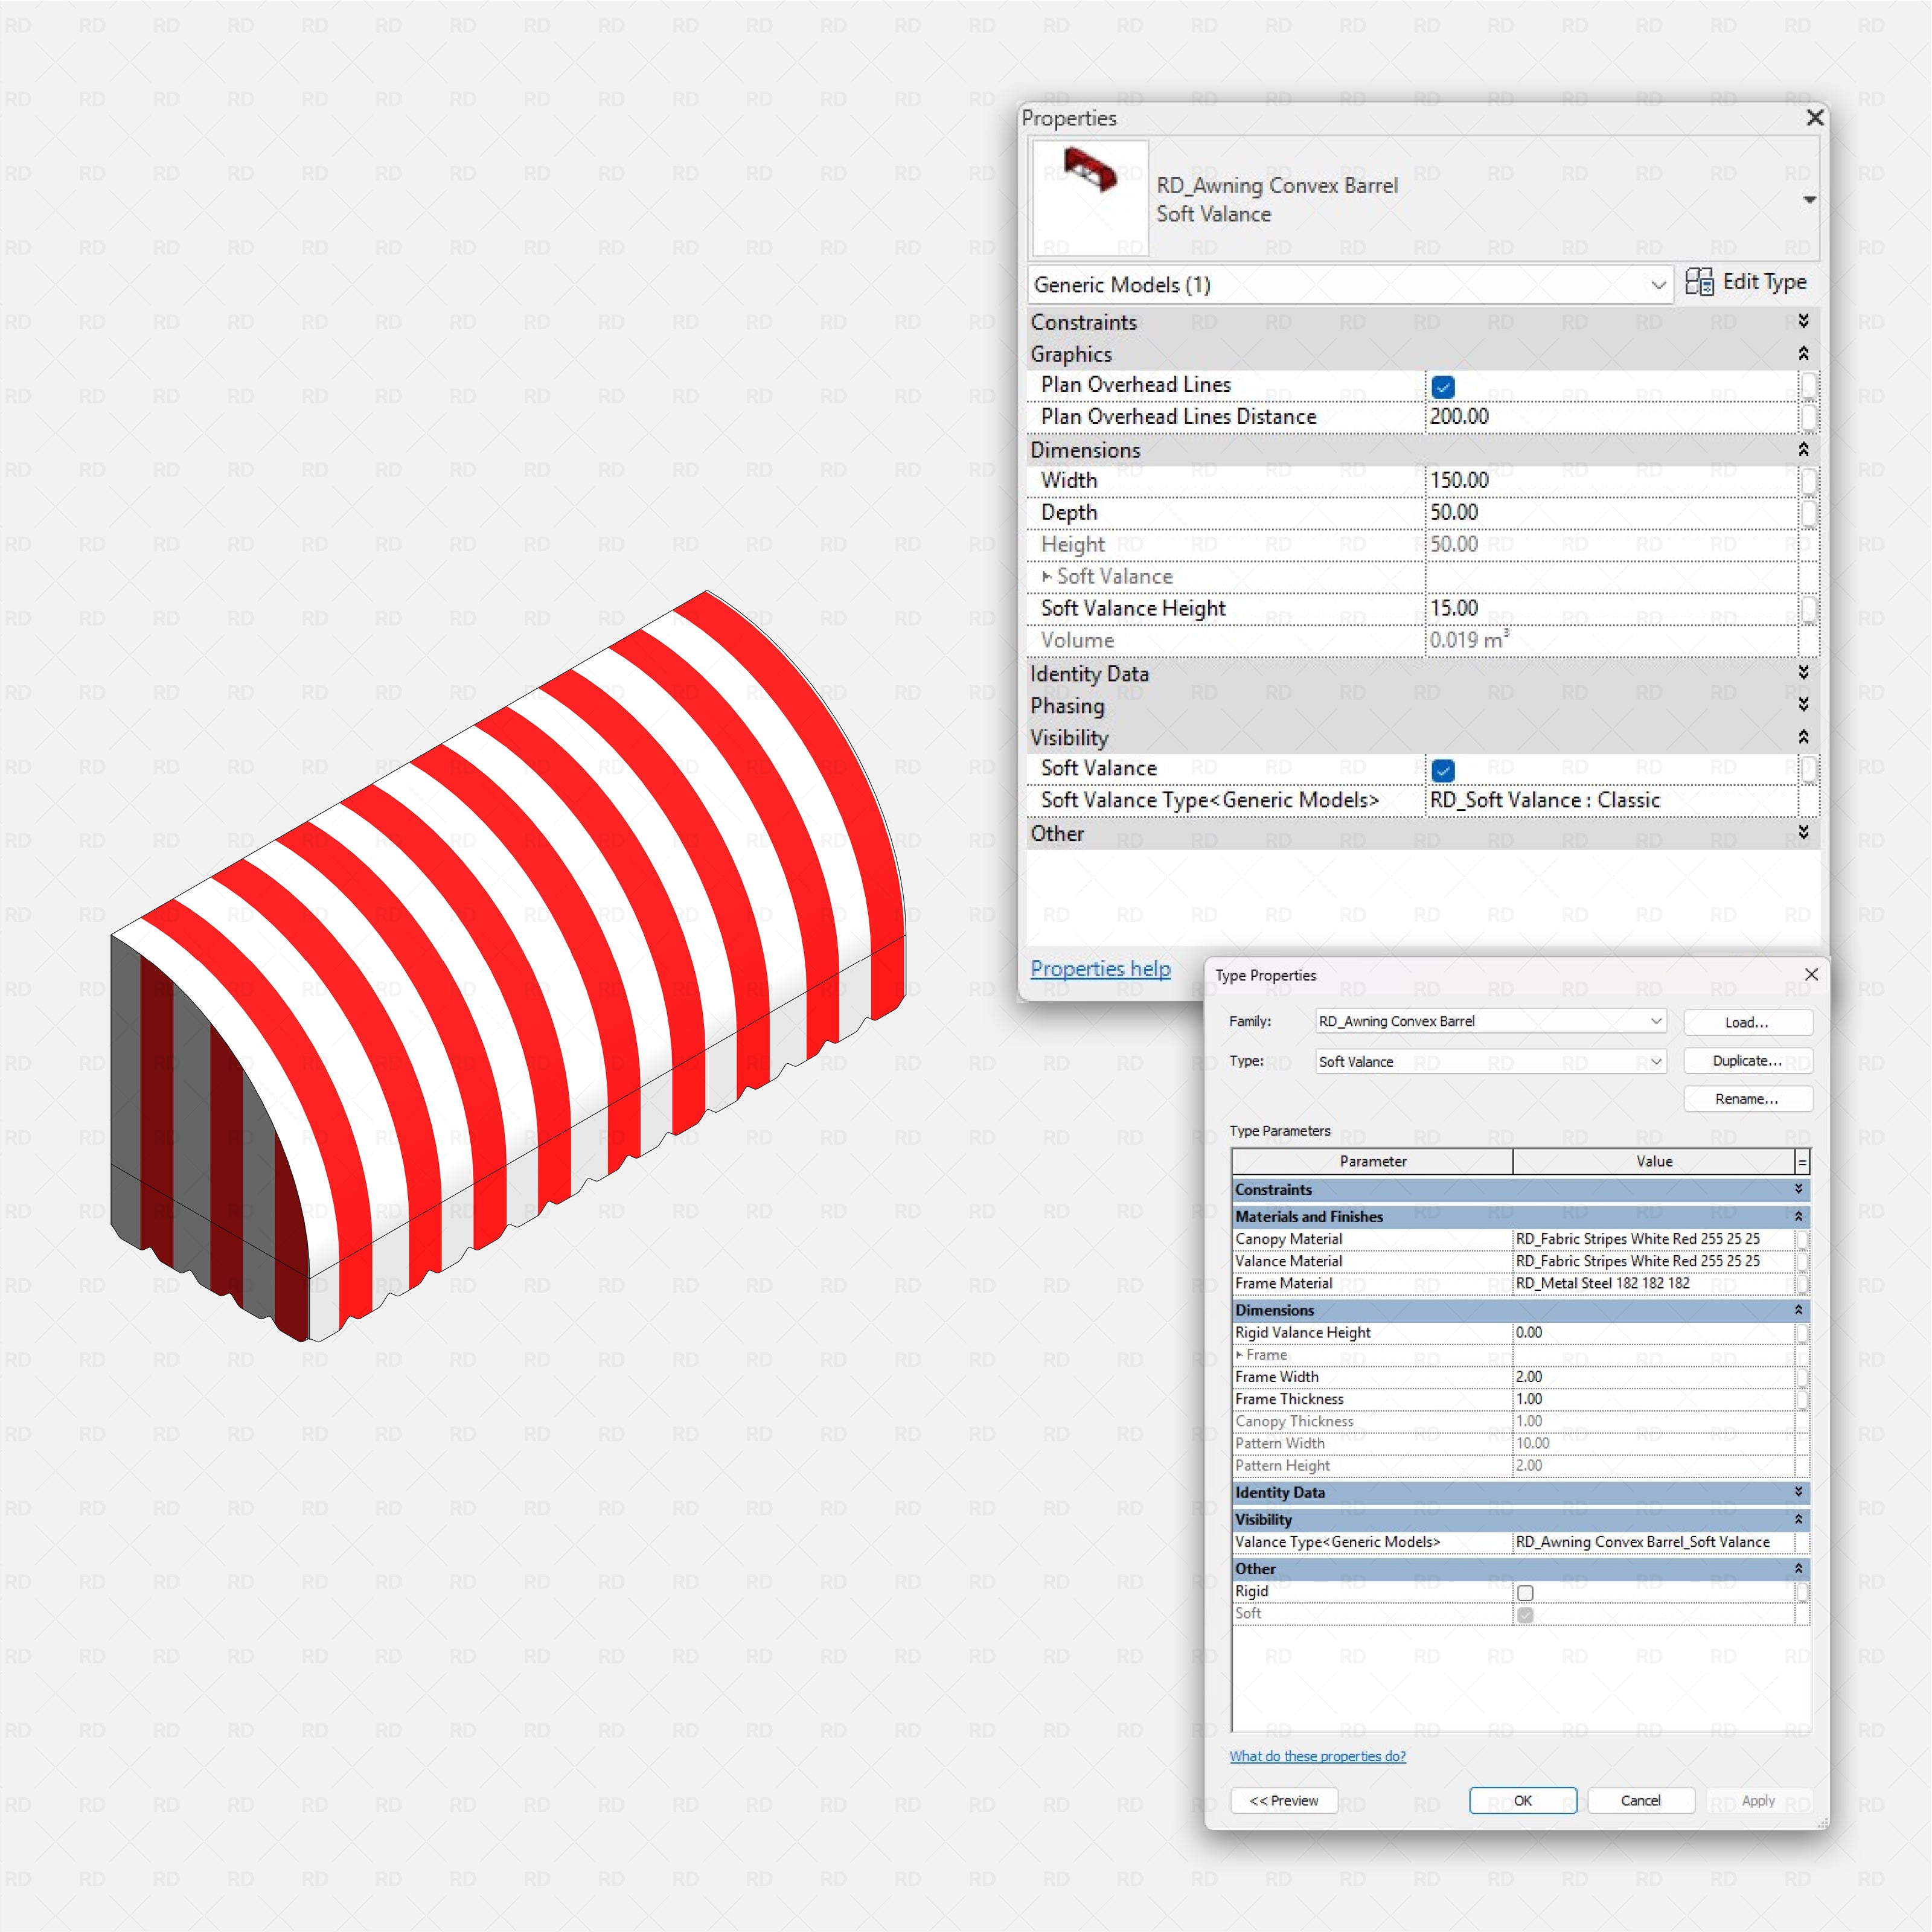This screenshot has height=1932, width=1932.
Task: Collapse the Visibility group in Properties
Action: pos(1803,736)
